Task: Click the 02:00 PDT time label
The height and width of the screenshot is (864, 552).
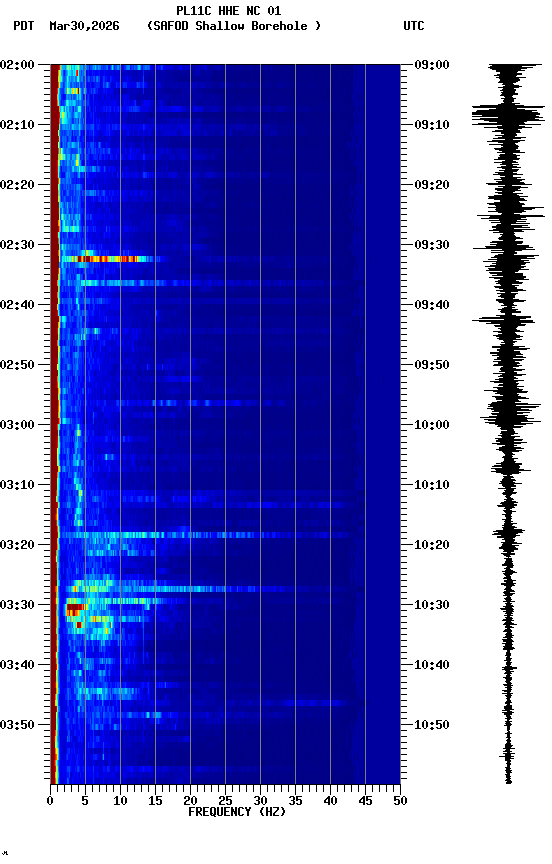Action: pos(17,64)
